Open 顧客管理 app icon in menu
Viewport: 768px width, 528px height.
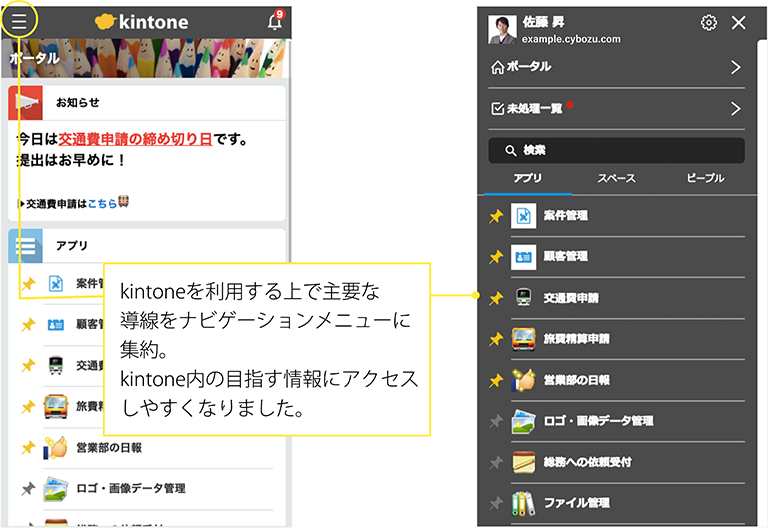(523, 257)
